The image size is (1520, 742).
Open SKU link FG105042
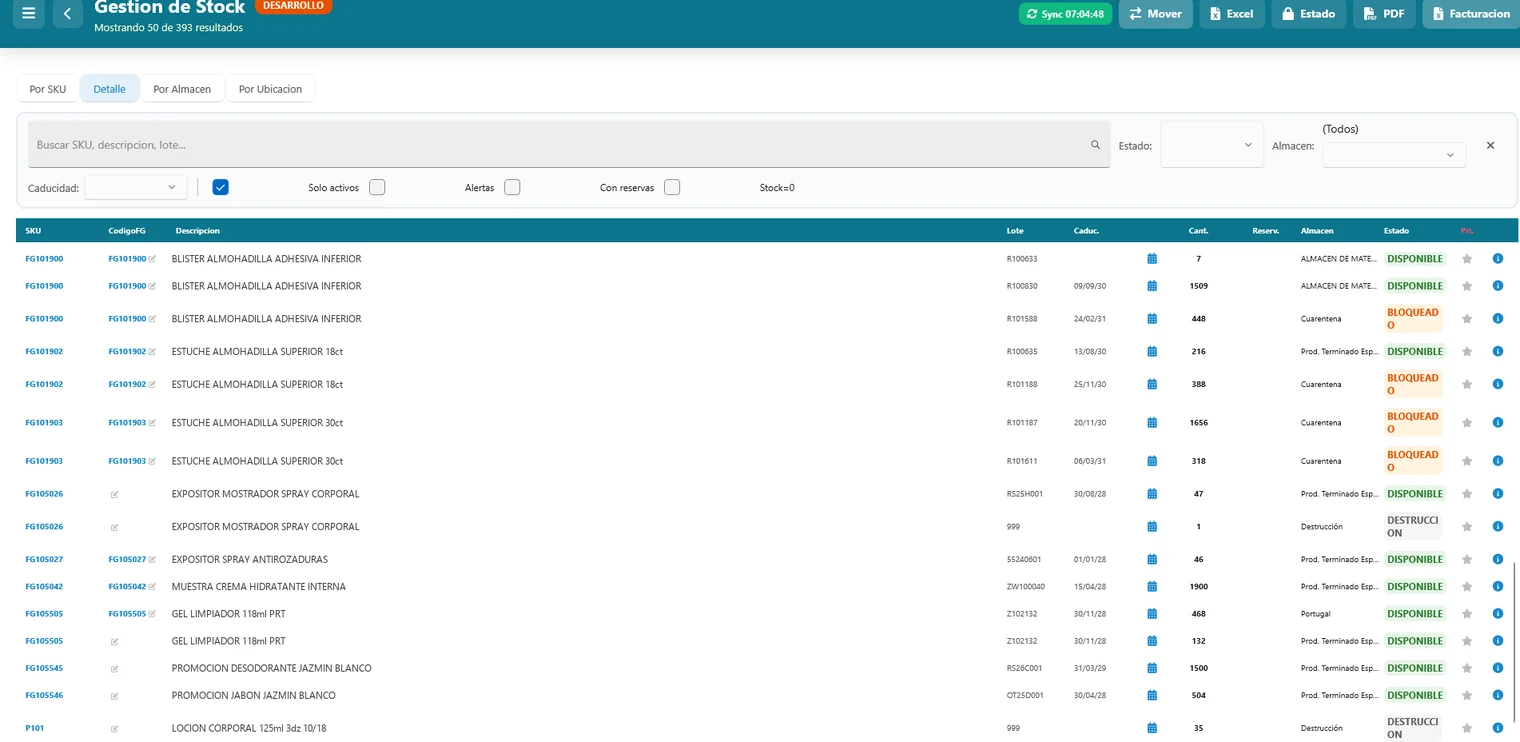click(44, 587)
